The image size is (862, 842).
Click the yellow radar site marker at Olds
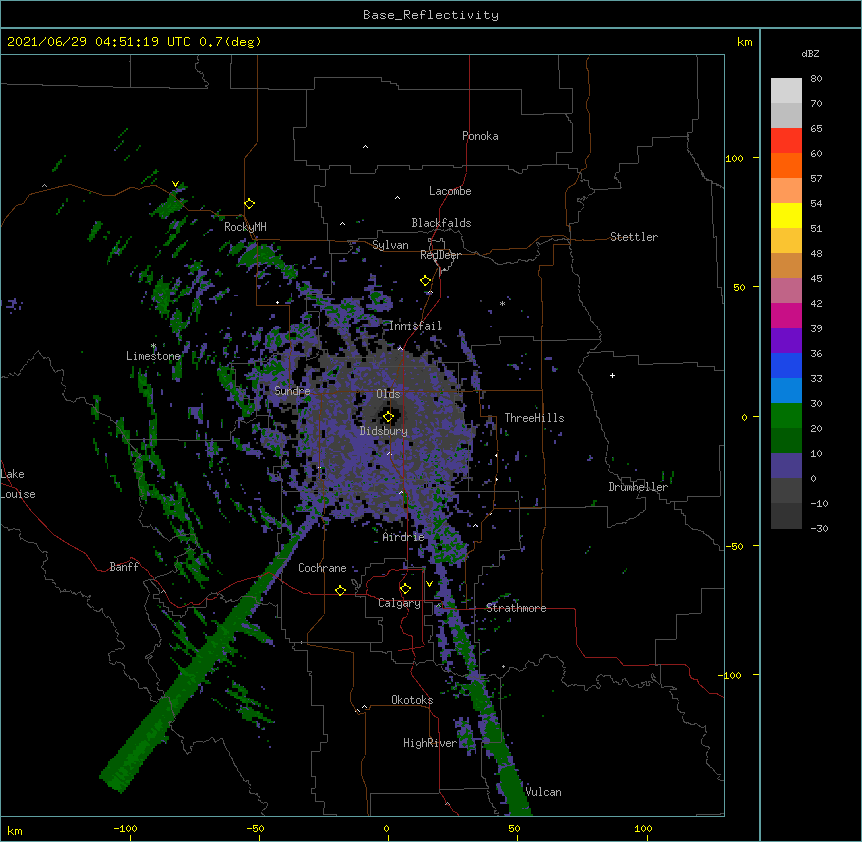tap(388, 417)
